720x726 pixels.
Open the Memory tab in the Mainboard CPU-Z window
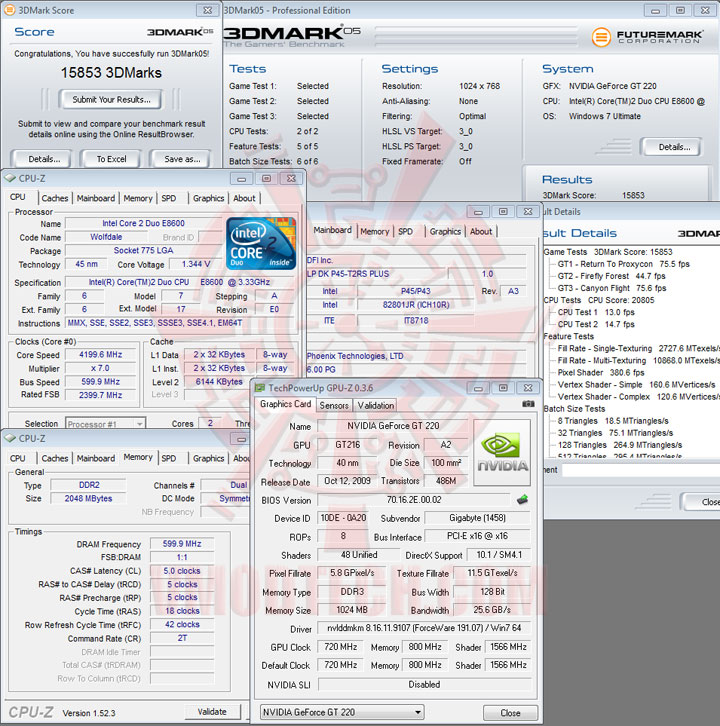(x=375, y=232)
